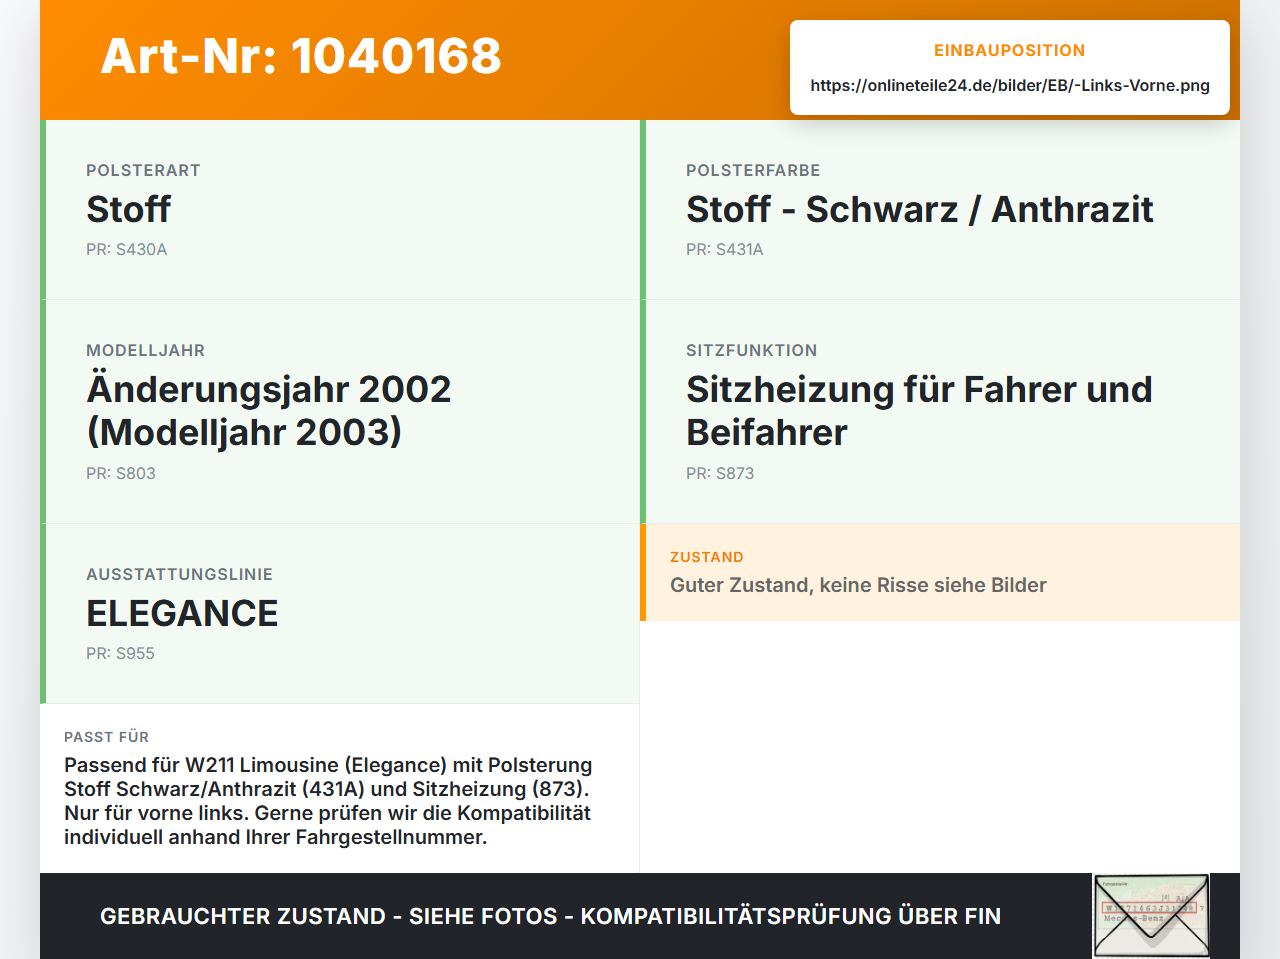The image size is (1280, 959).
Task: Click the SITZFUNKTION label
Action: [x=752, y=351]
